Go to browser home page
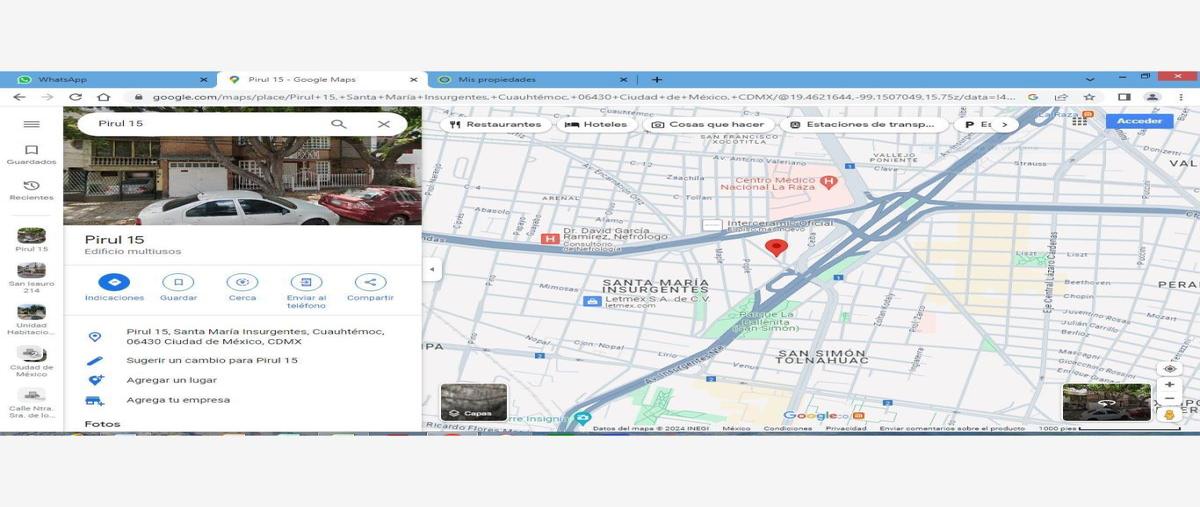The image size is (1200, 507). click(x=103, y=97)
